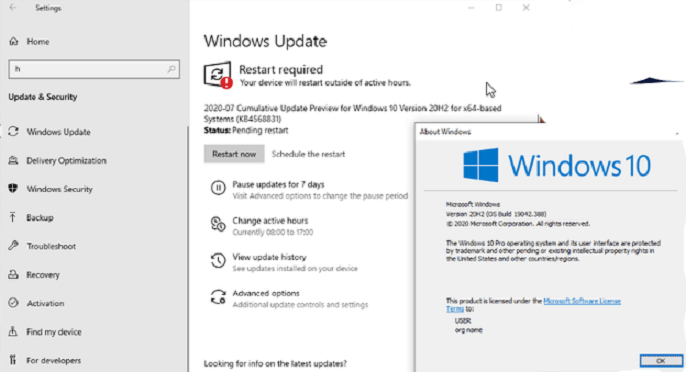The height and width of the screenshot is (372, 686).
Task: Click the Recovery icon in sidebar
Action: pyautogui.click(x=14, y=274)
